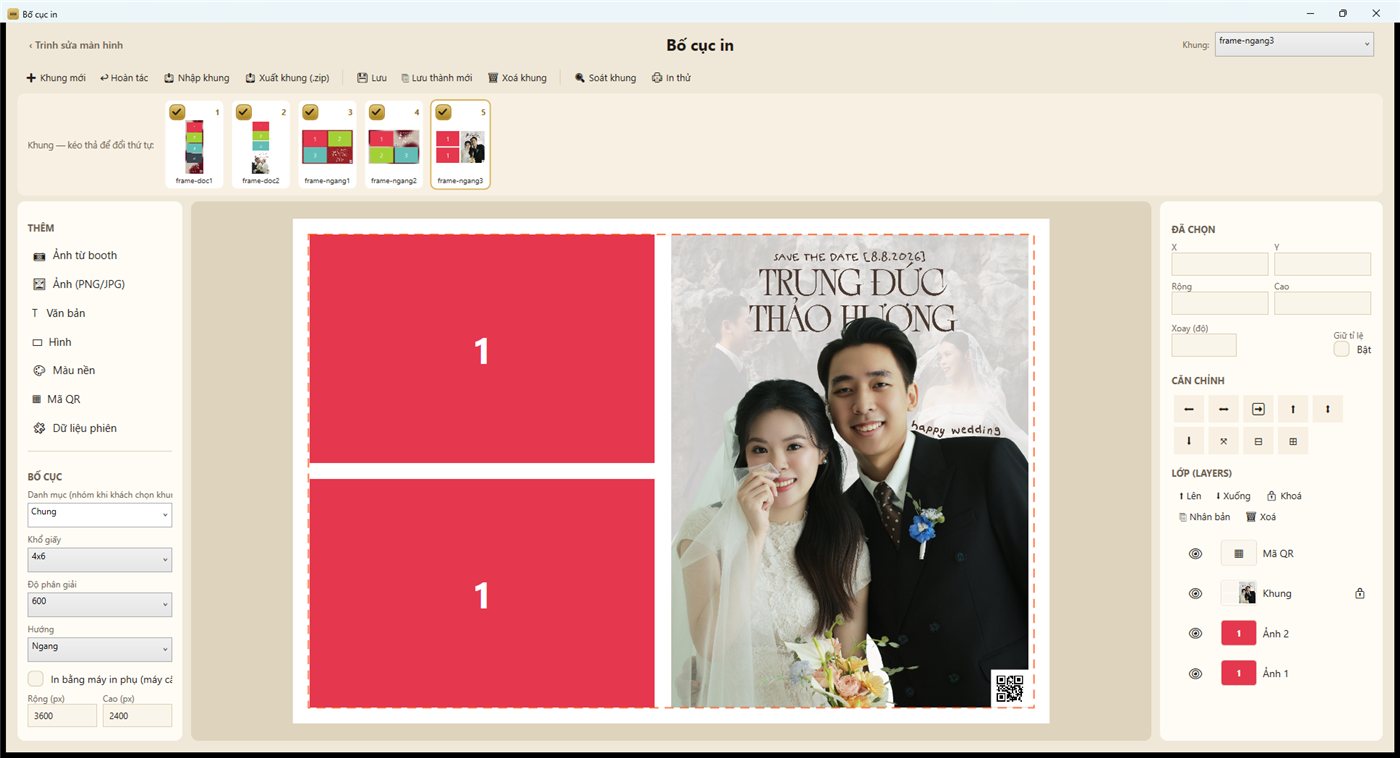Image resolution: width=1400 pixels, height=758 pixels.
Task: Select the Ảnh 1 layer red swatch
Action: [1238, 673]
